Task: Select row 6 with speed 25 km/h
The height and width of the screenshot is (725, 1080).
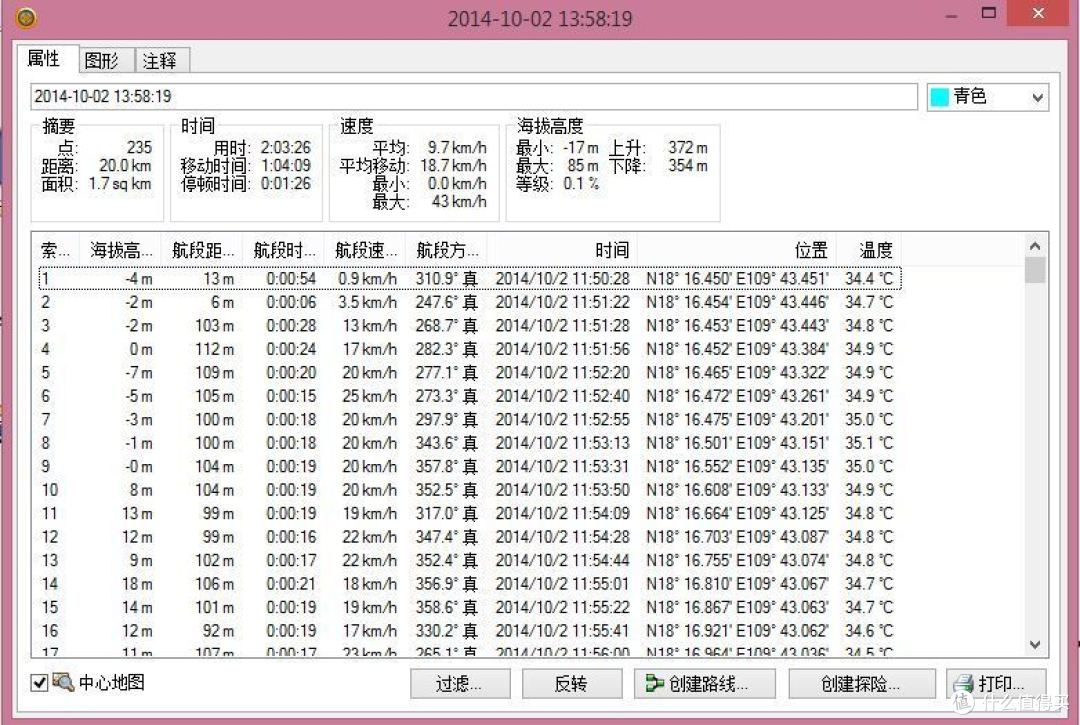Action: (470, 396)
